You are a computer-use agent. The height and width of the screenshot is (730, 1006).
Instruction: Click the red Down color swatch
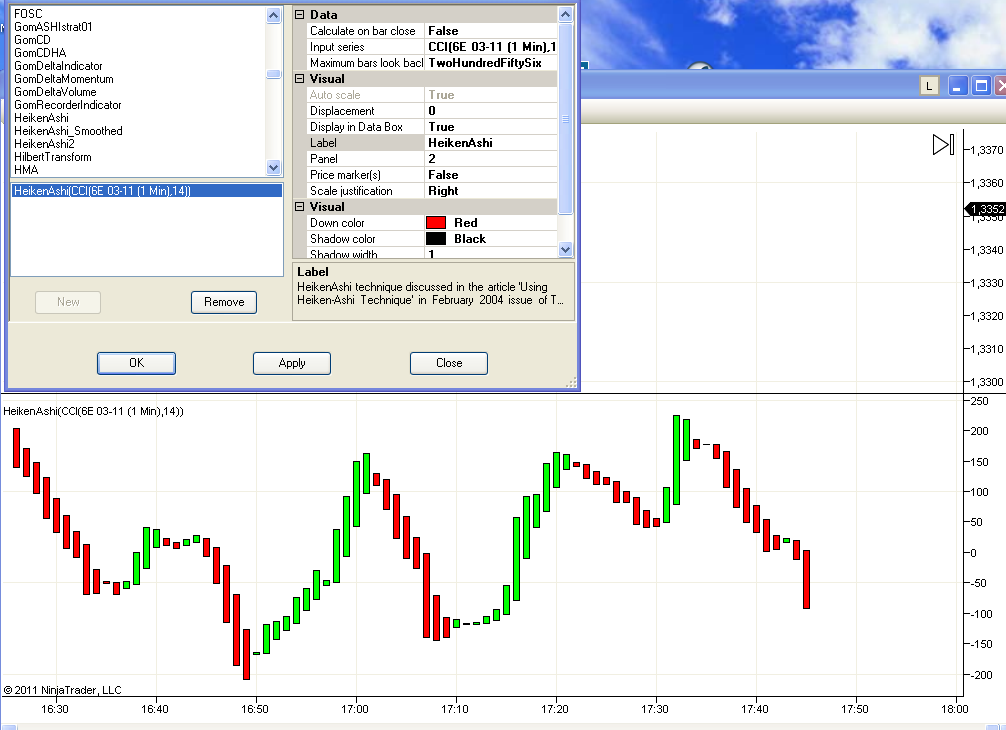pyautogui.click(x=436, y=223)
